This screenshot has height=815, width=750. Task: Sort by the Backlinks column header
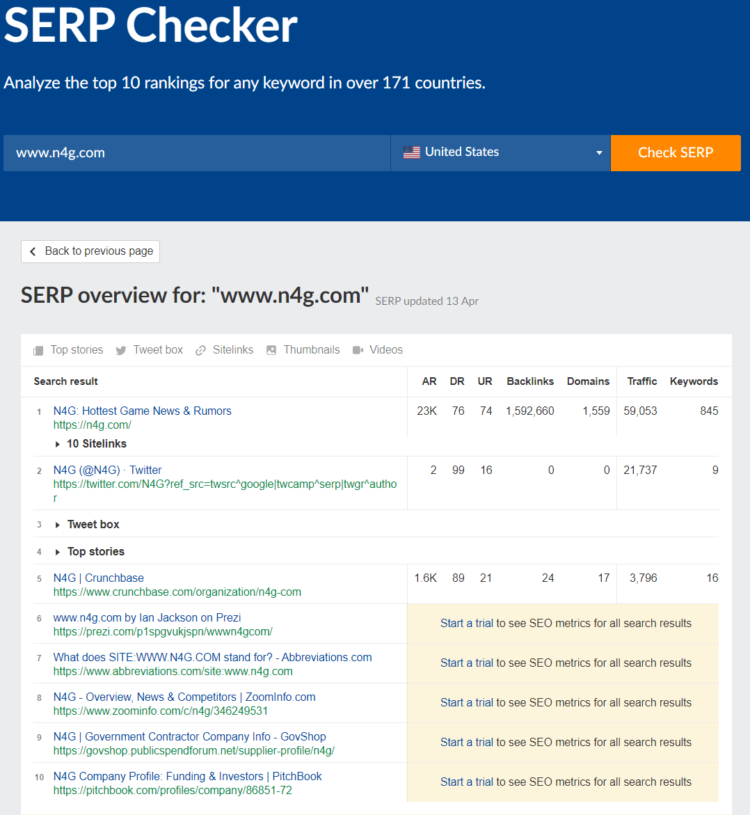point(530,382)
